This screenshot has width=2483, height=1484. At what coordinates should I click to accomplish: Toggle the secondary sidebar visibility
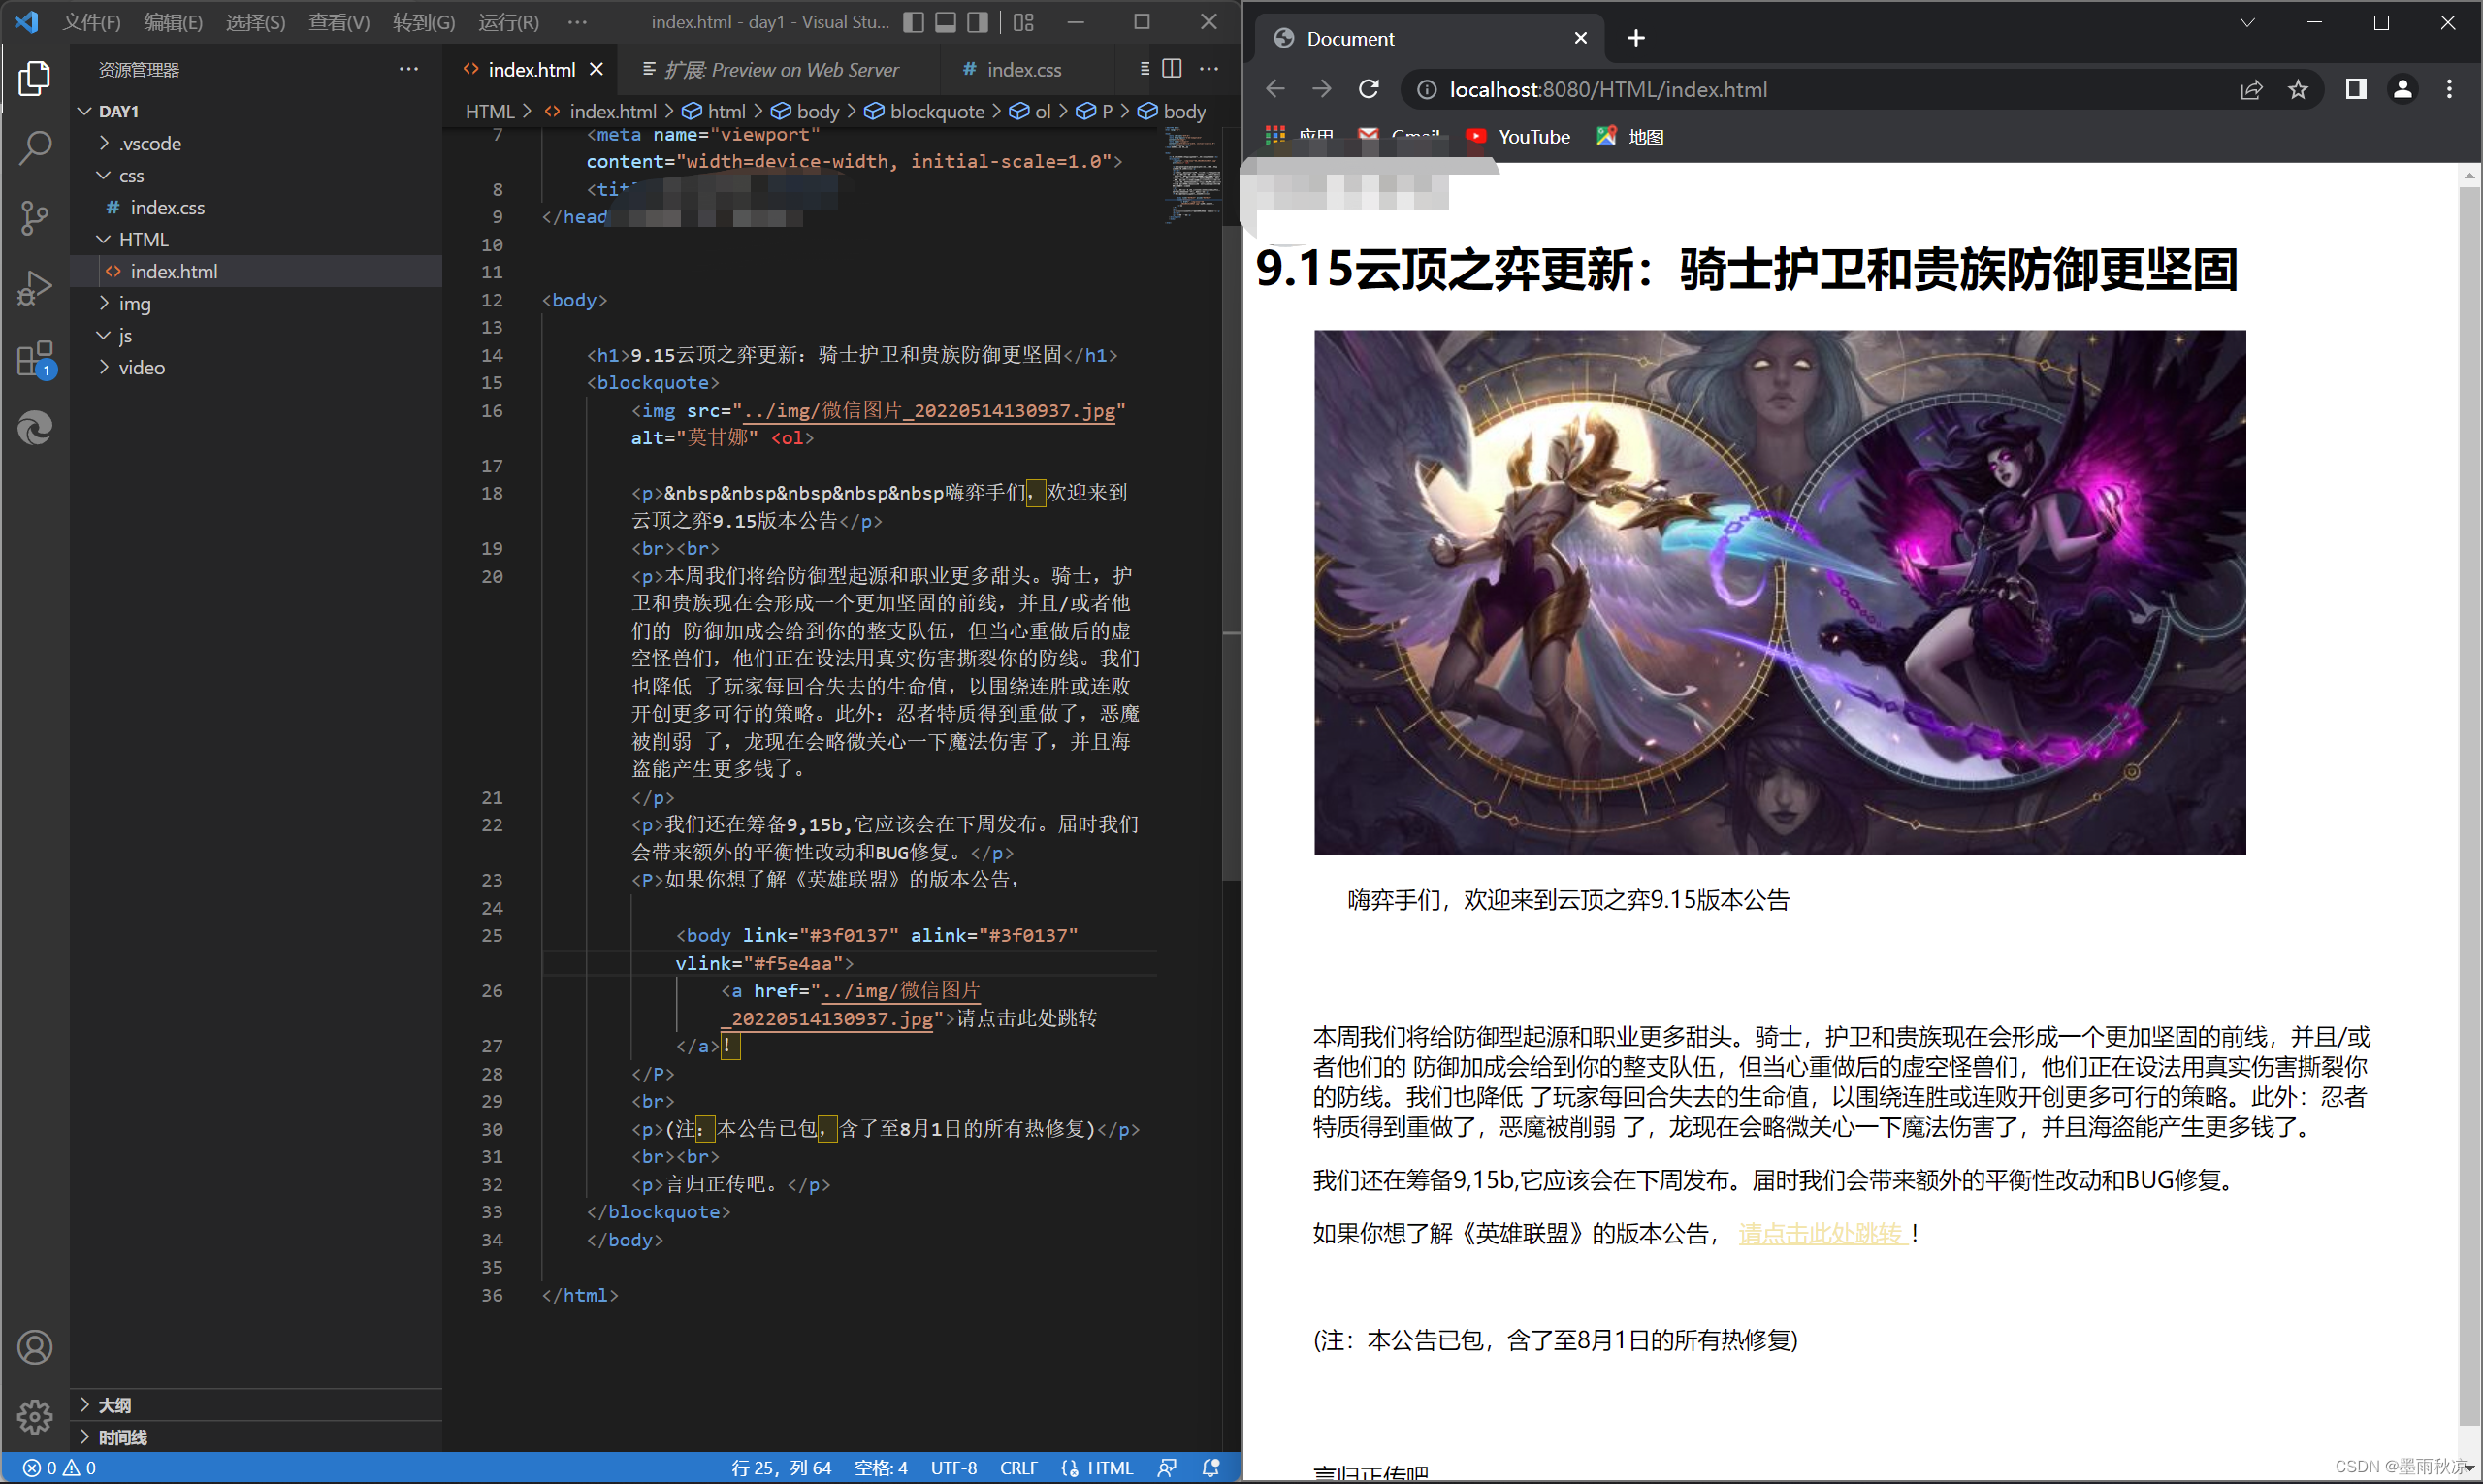coord(977,22)
